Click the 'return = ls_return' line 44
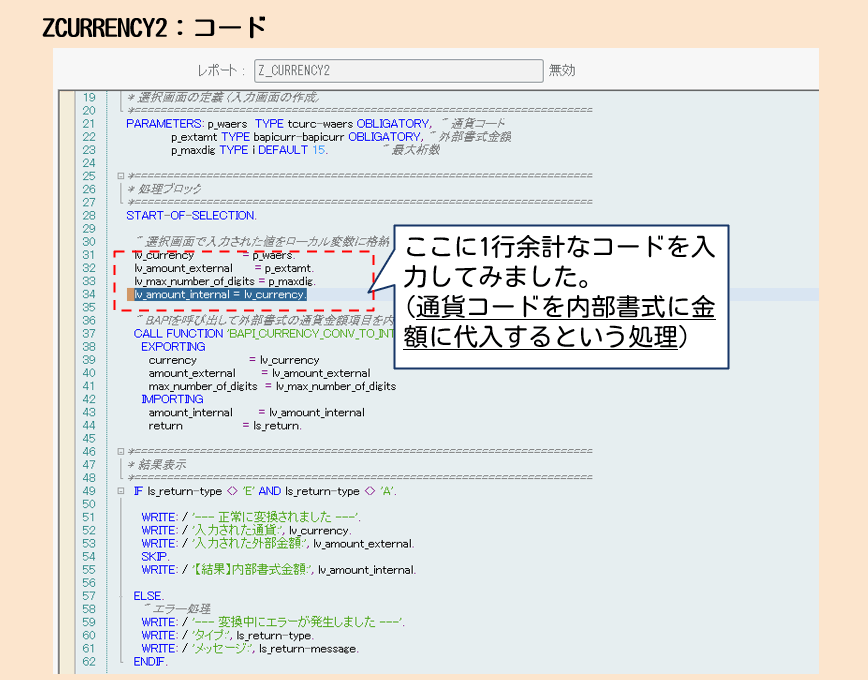 [224, 425]
